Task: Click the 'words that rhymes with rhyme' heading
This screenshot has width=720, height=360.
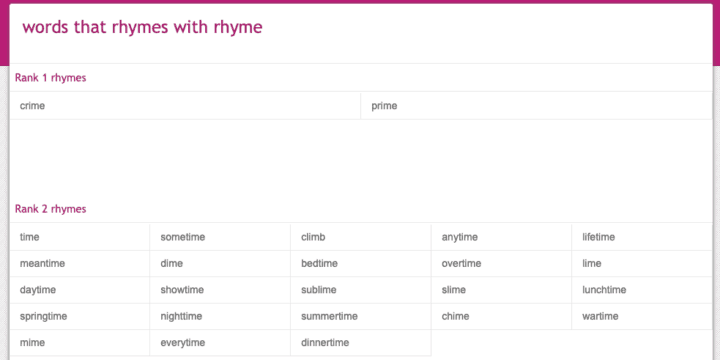Action: tap(142, 28)
